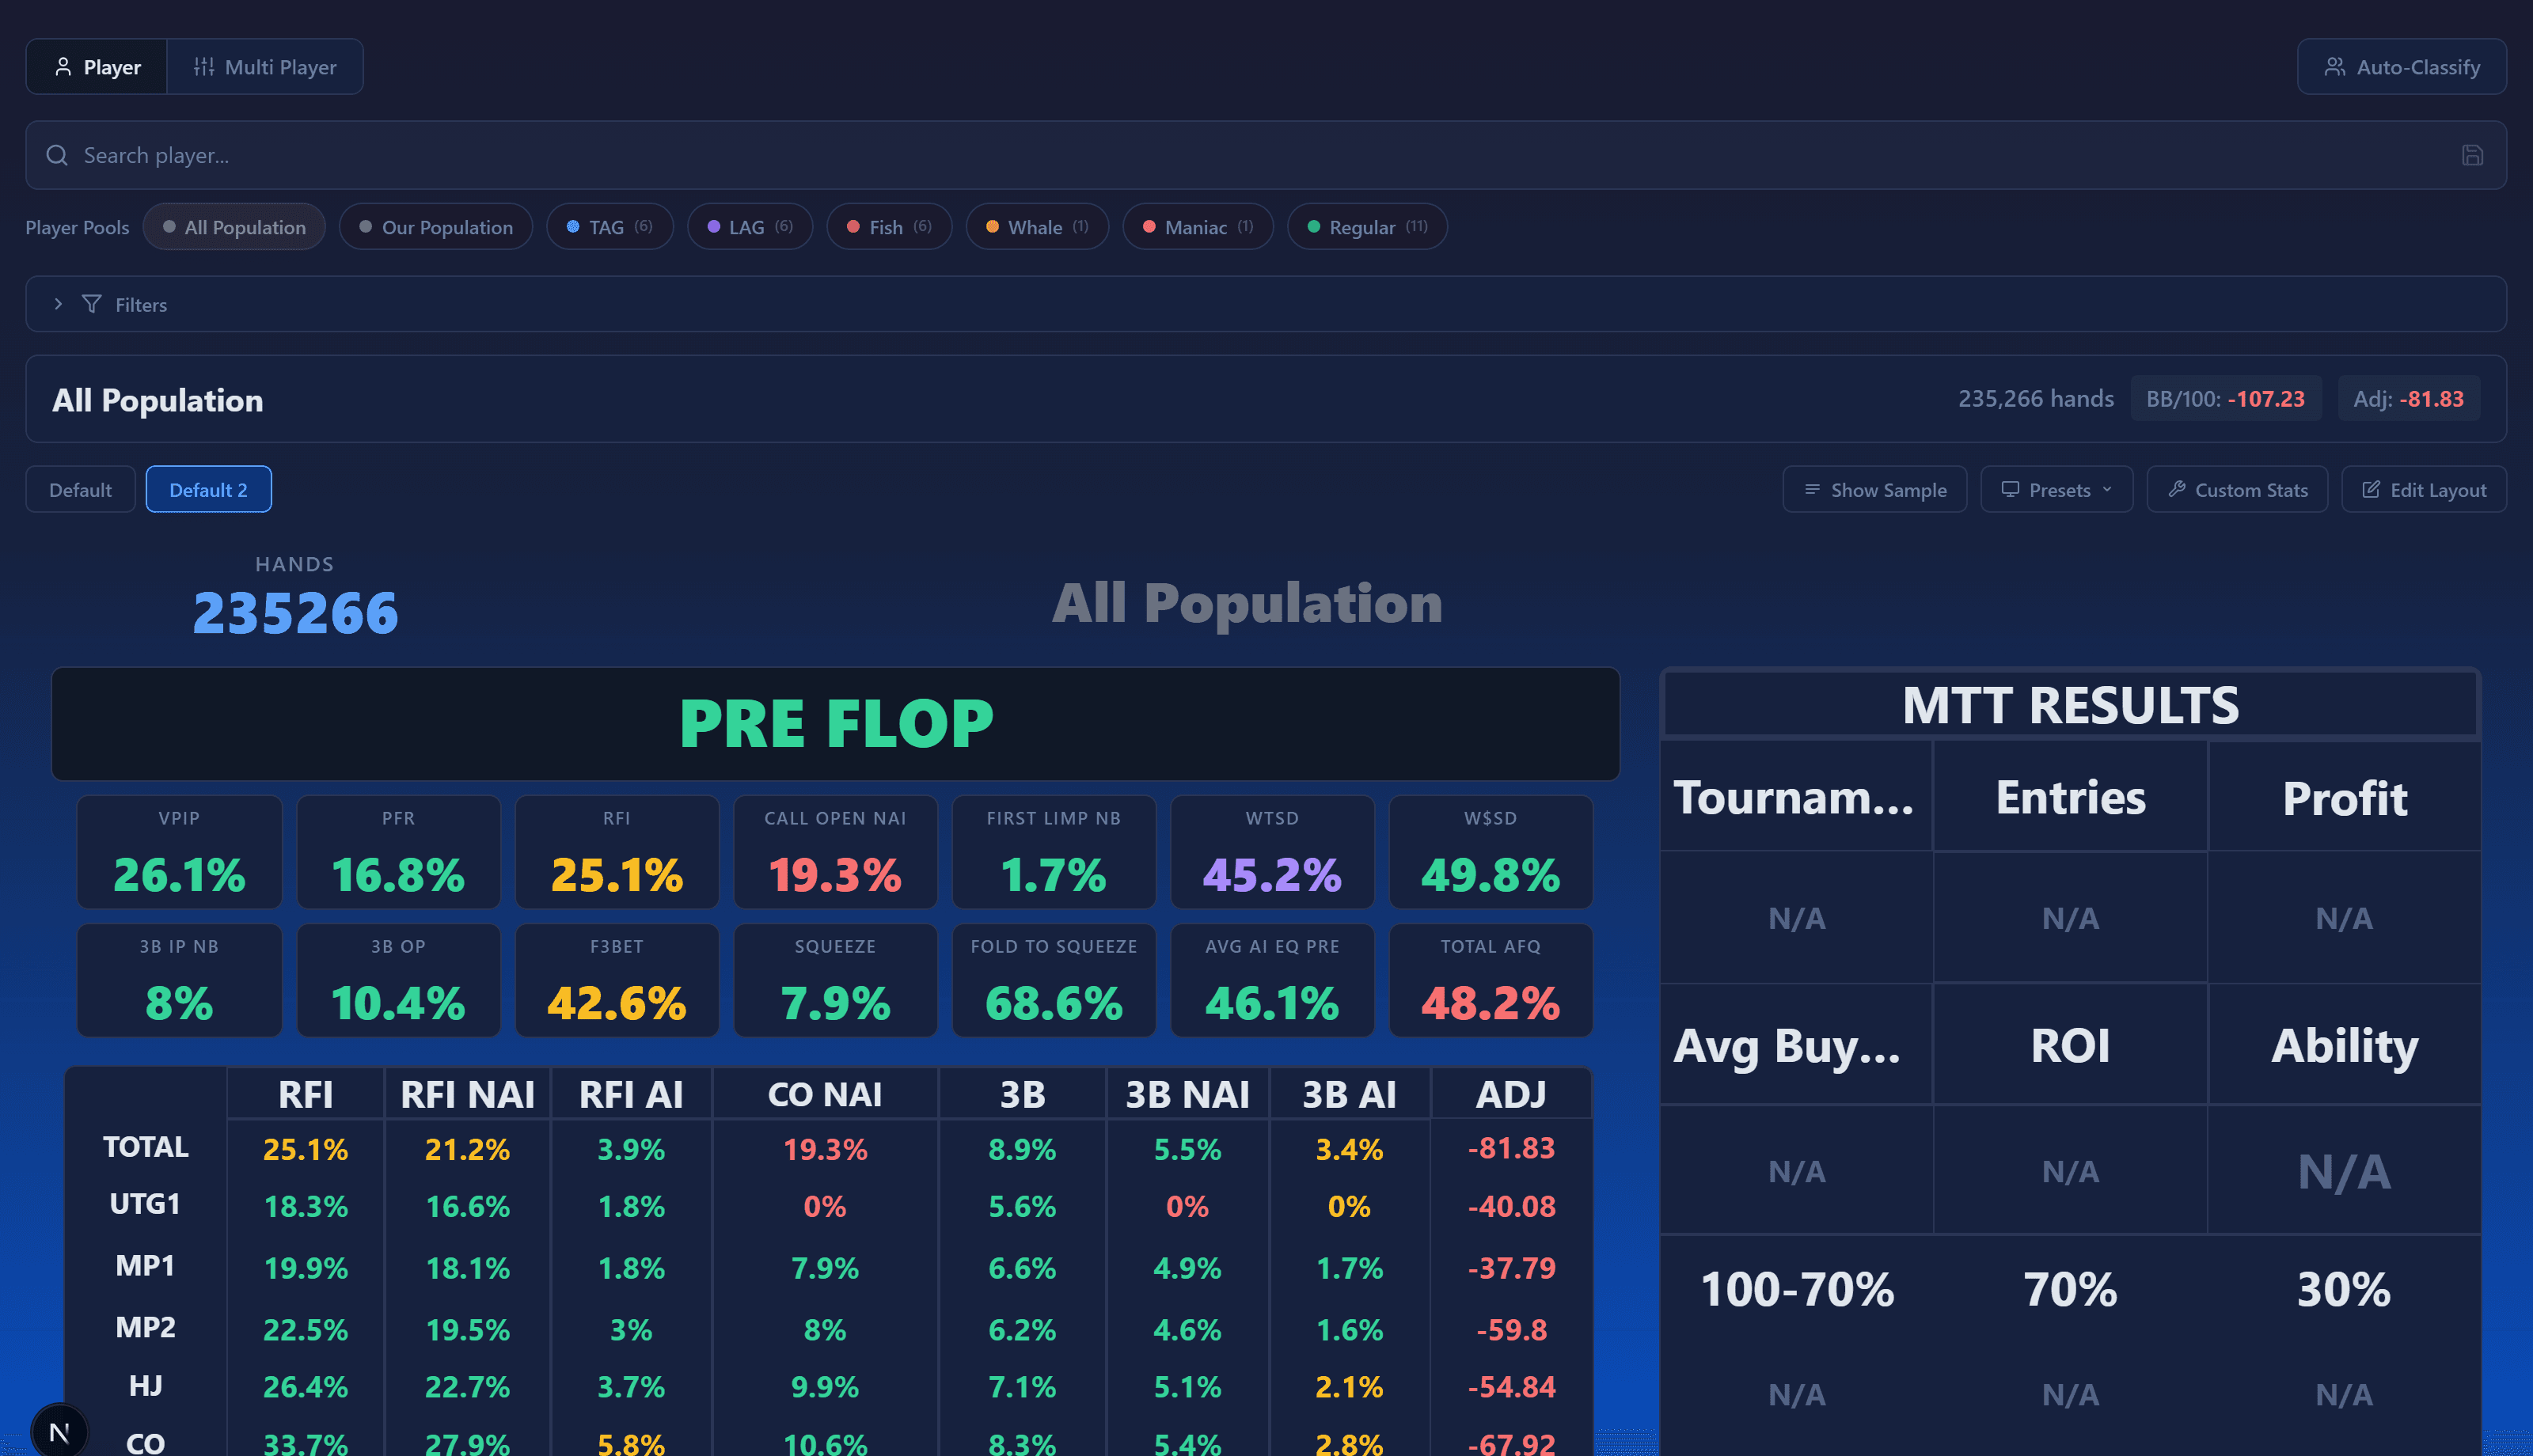
Task: Select the All Population pool
Action: pos(234,227)
